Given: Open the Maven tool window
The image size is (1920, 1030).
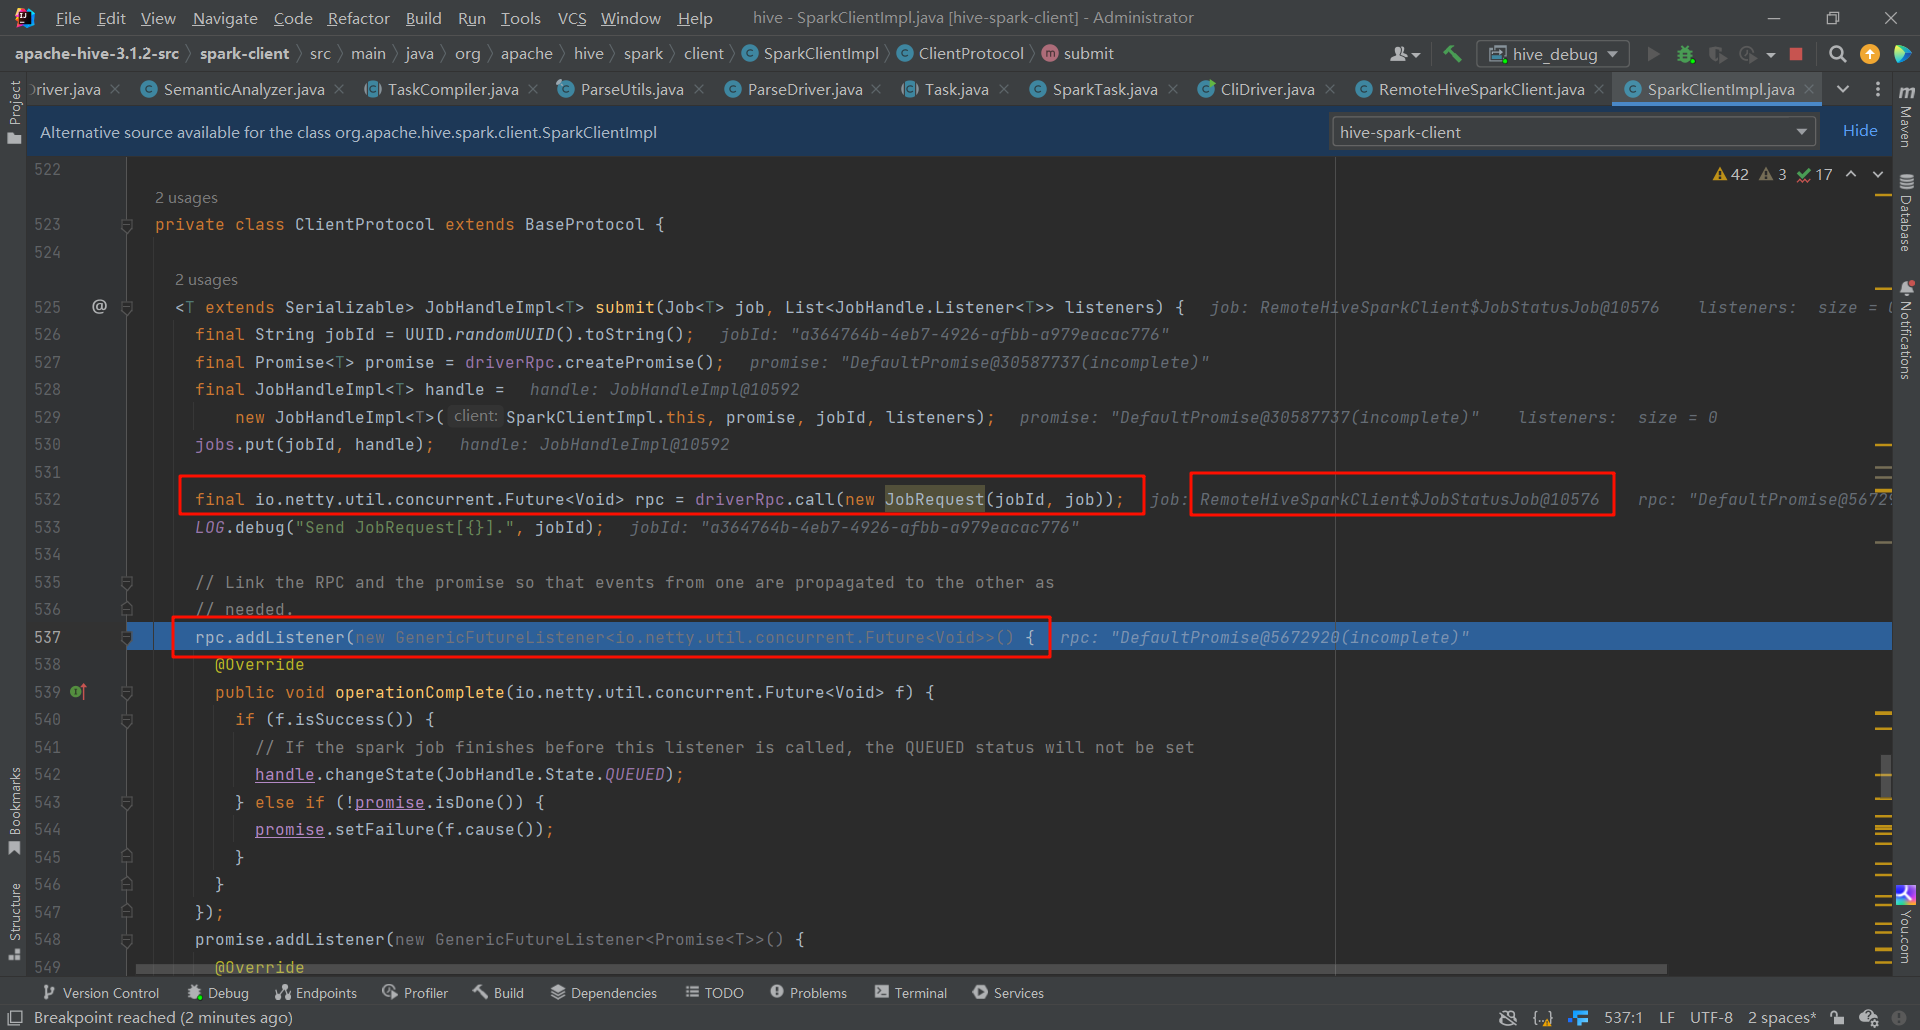Looking at the screenshot, I should 1906,116.
